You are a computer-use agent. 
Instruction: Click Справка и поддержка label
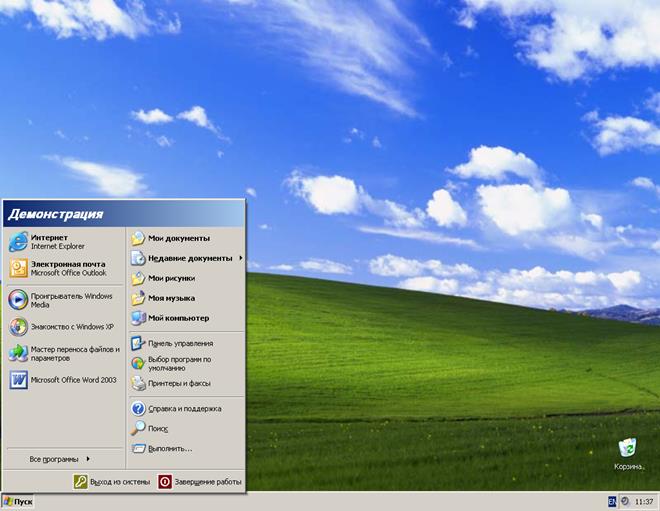tap(185, 409)
